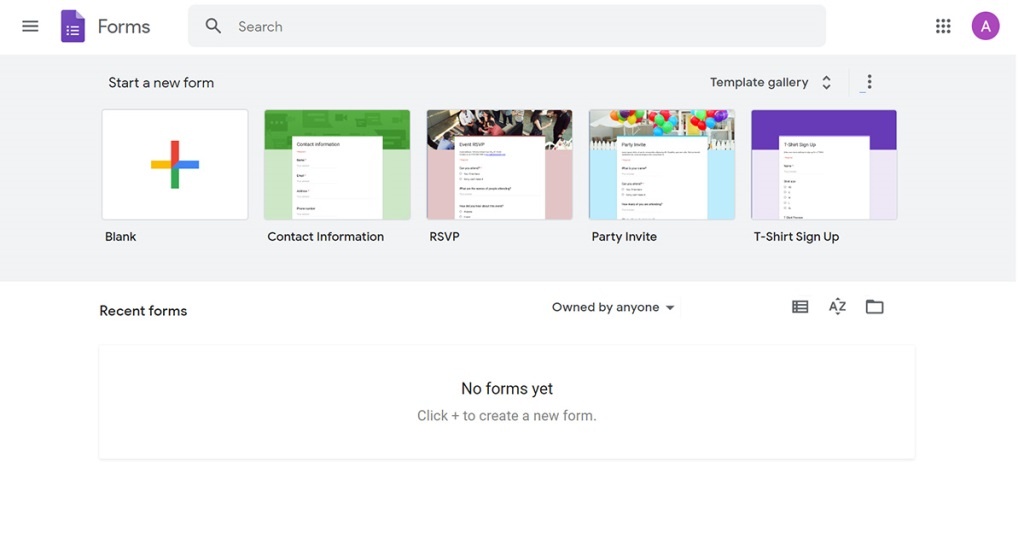Screen dimensions: 1024x538
Task: Open the account avatar menu
Action: pos(985,26)
